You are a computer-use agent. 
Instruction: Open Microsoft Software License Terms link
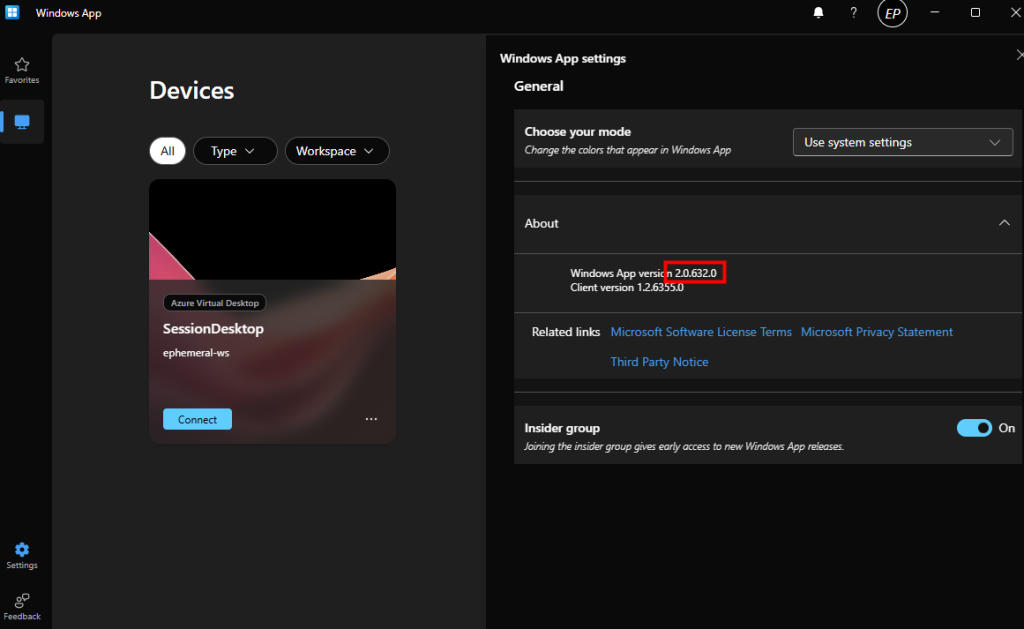click(701, 332)
